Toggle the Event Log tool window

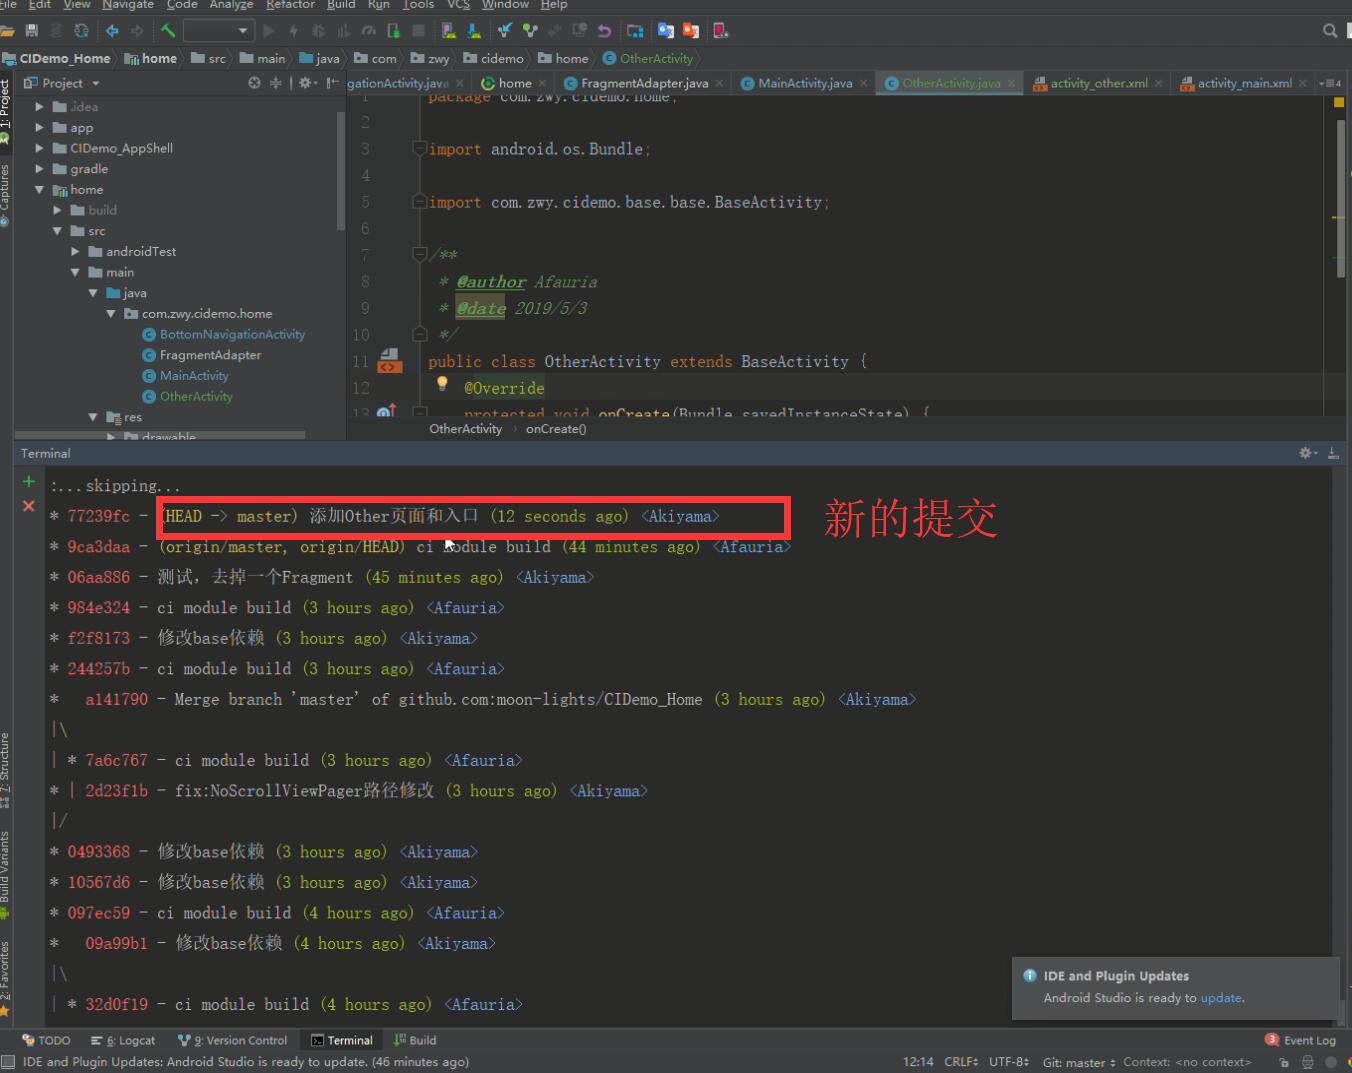1301,1040
